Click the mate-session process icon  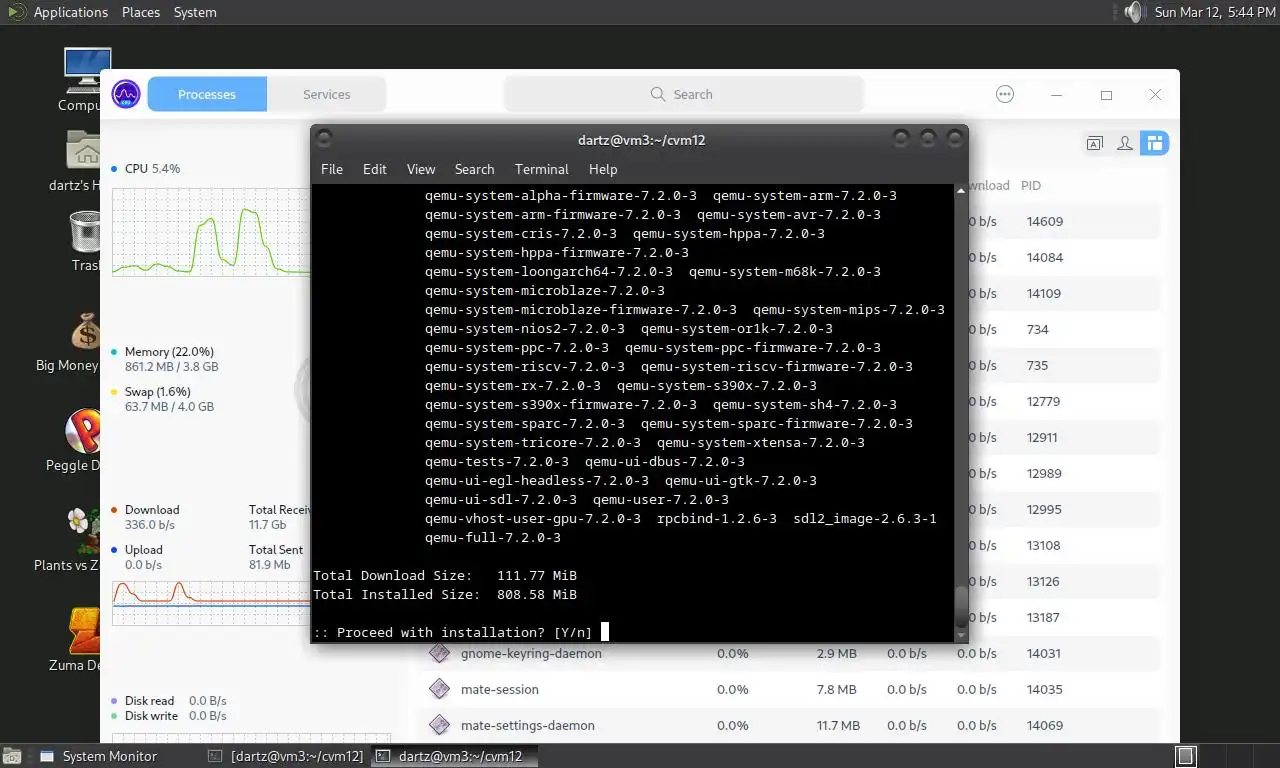click(439, 689)
